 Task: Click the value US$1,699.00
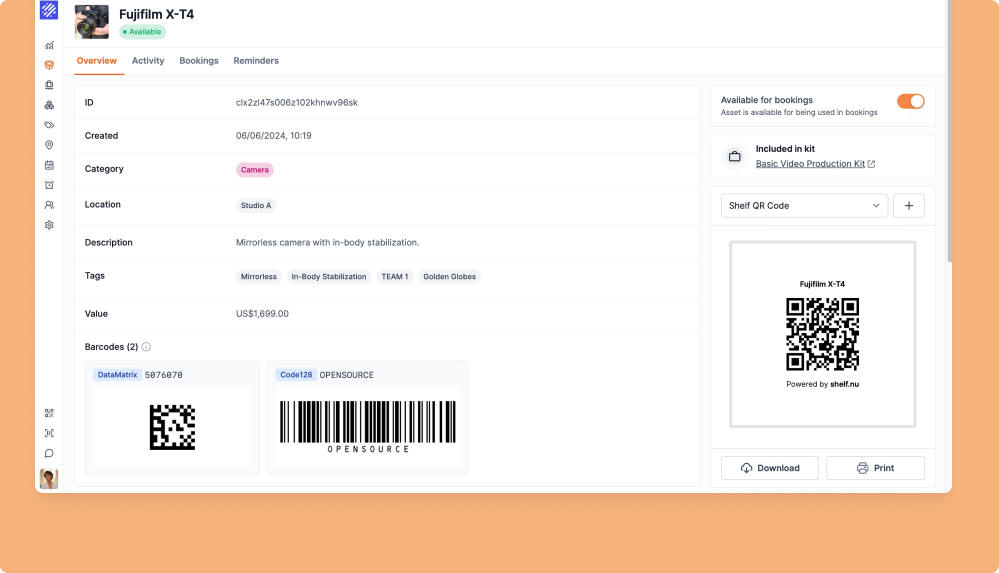(x=262, y=314)
